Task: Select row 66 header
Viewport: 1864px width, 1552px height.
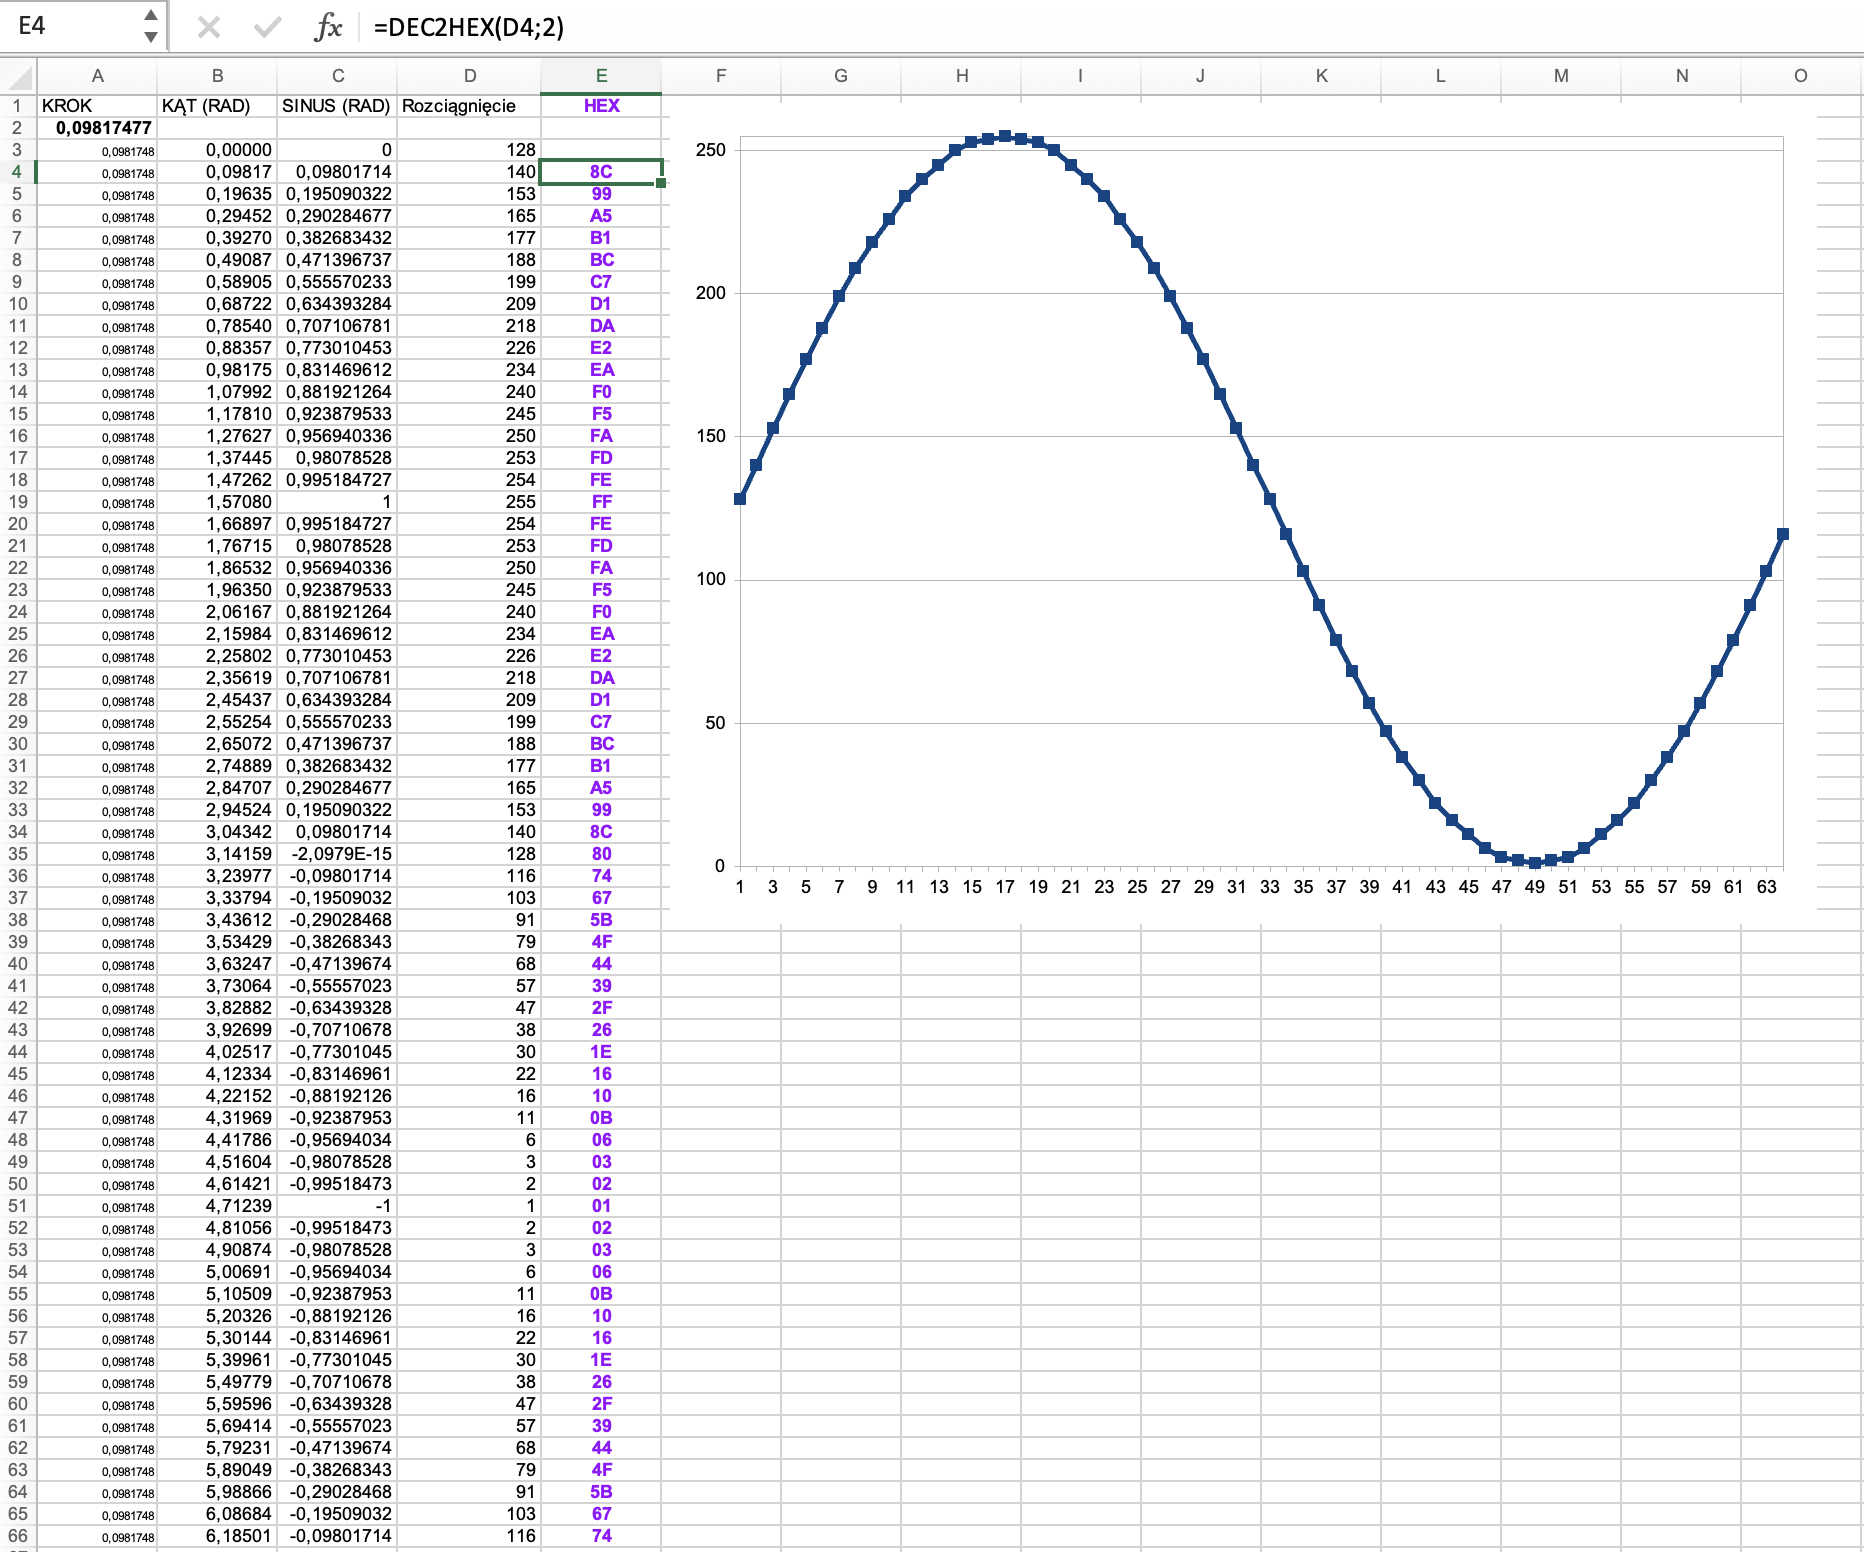Action: [17, 1536]
